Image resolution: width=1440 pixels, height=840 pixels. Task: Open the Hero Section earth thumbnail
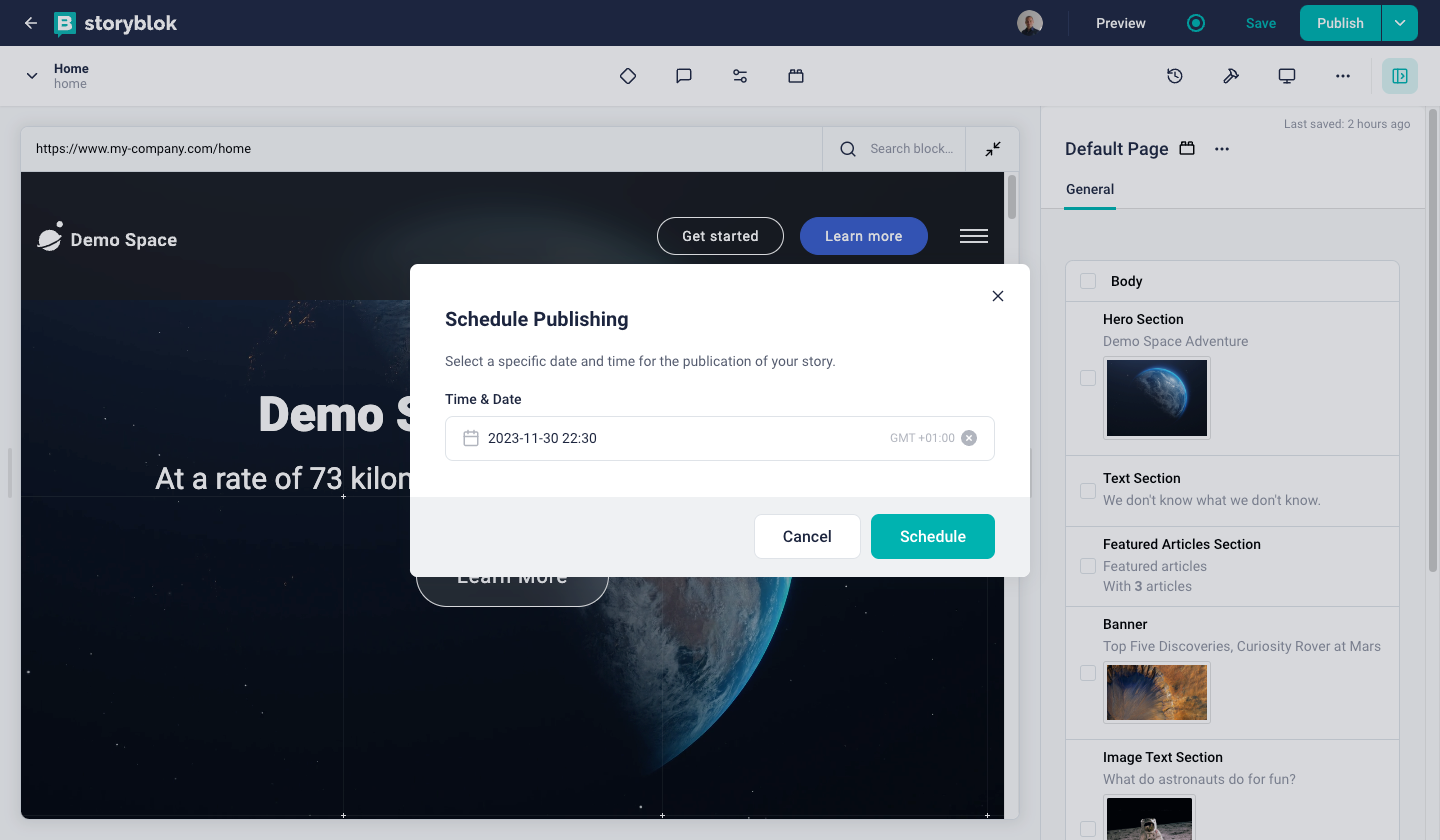click(1157, 398)
